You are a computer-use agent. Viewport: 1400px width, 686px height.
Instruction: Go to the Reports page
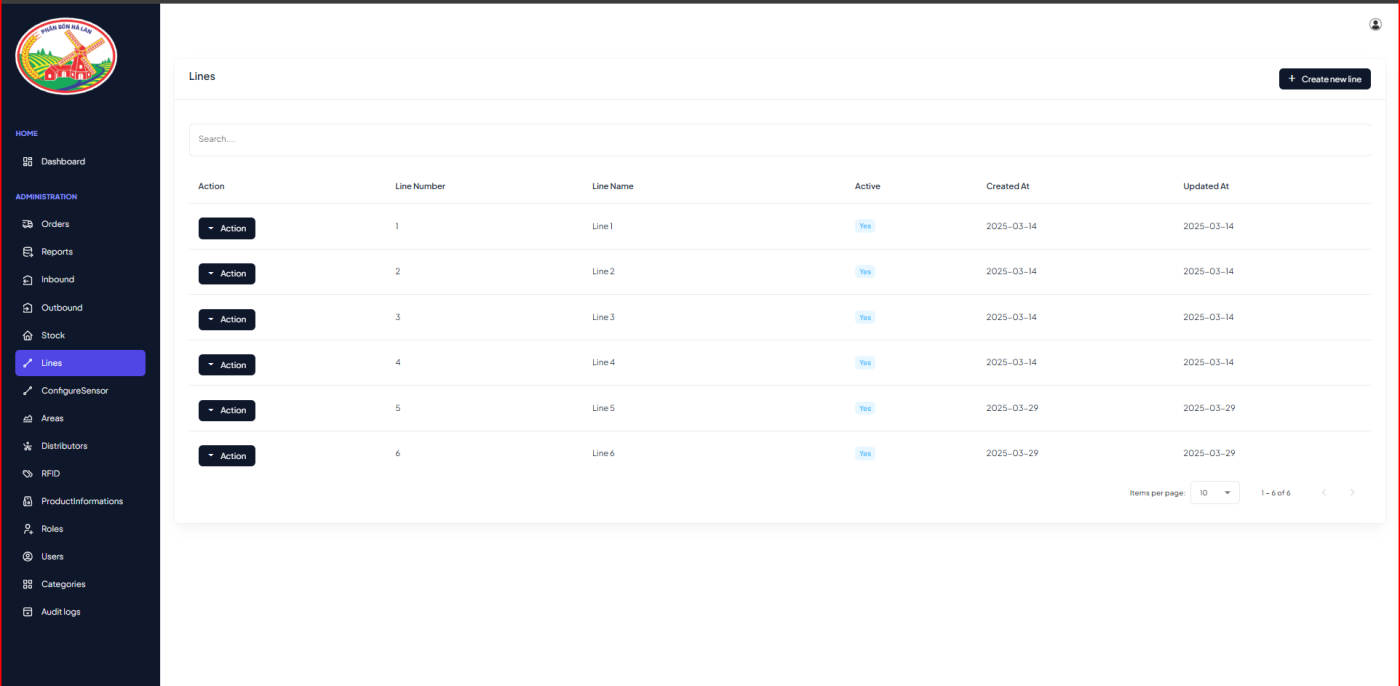(x=57, y=252)
